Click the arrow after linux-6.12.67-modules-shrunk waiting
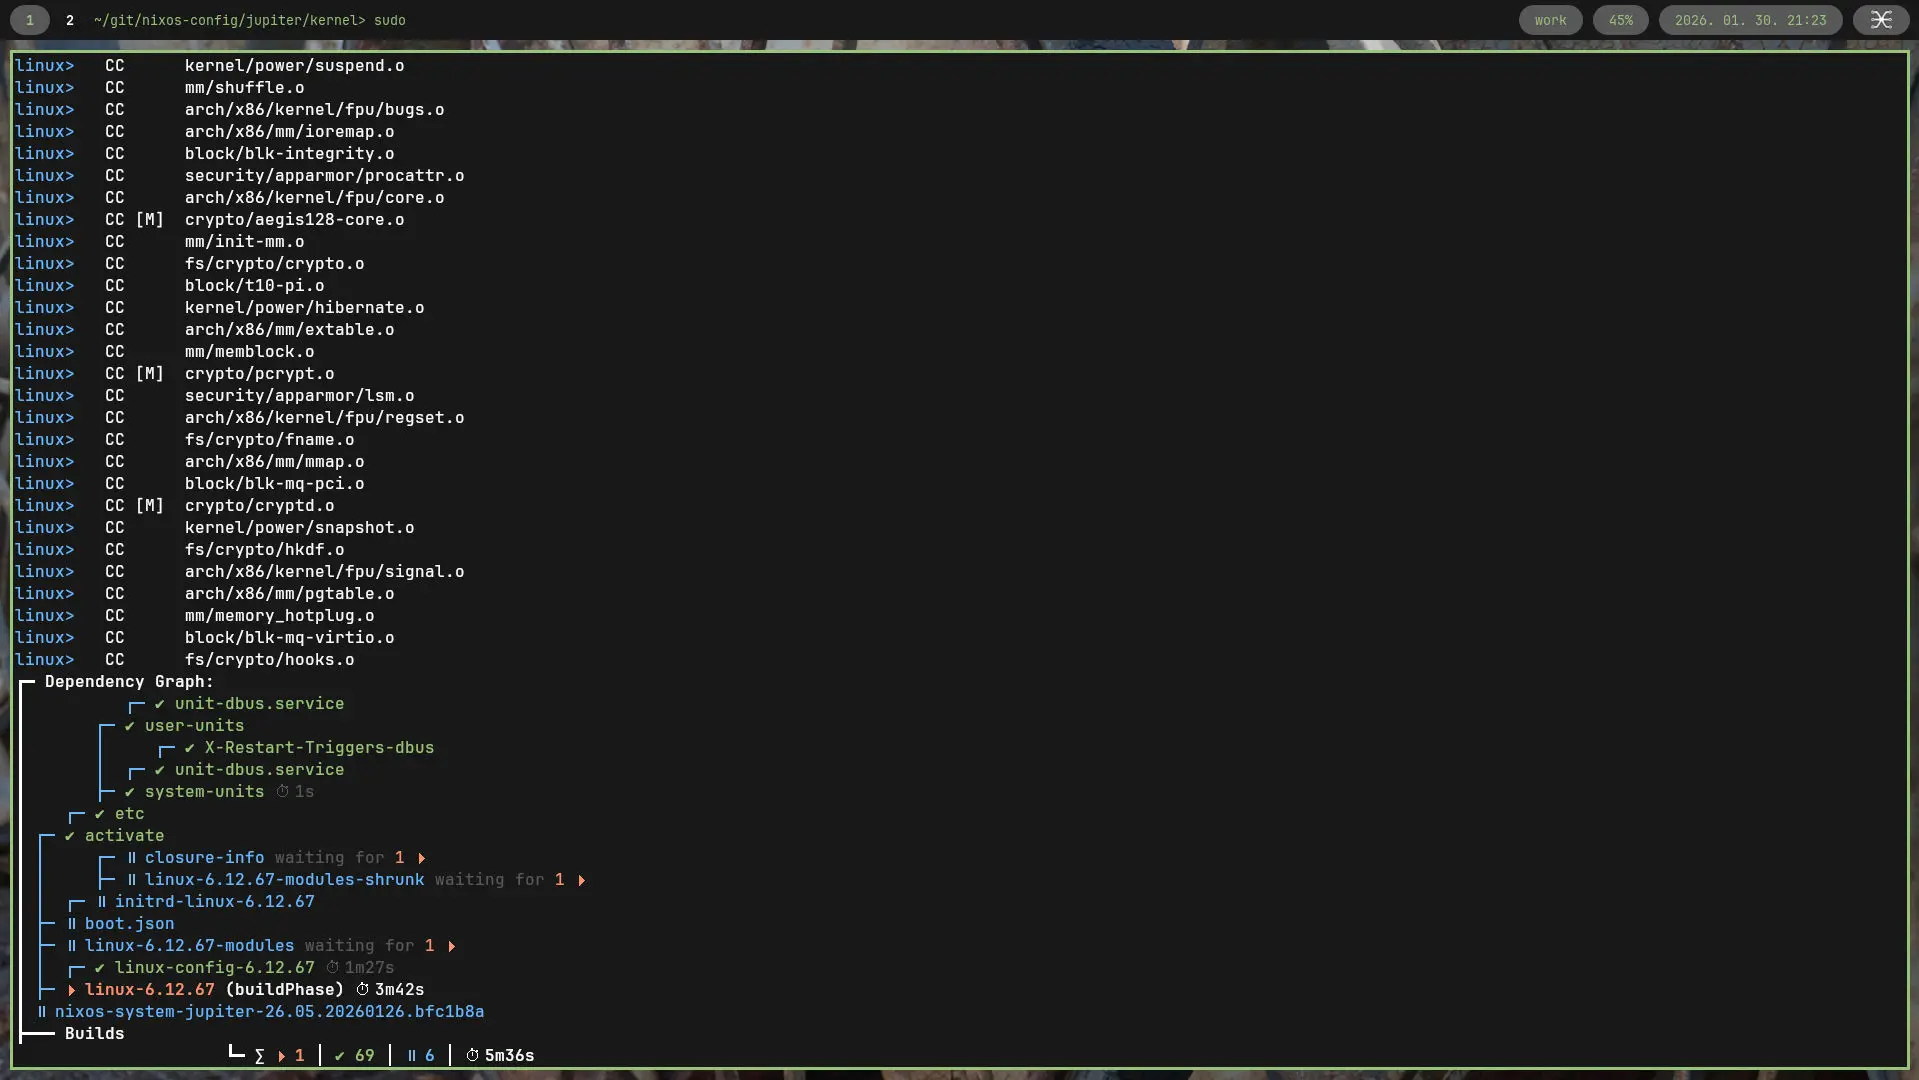1919x1080 pixels. point(581,880)
